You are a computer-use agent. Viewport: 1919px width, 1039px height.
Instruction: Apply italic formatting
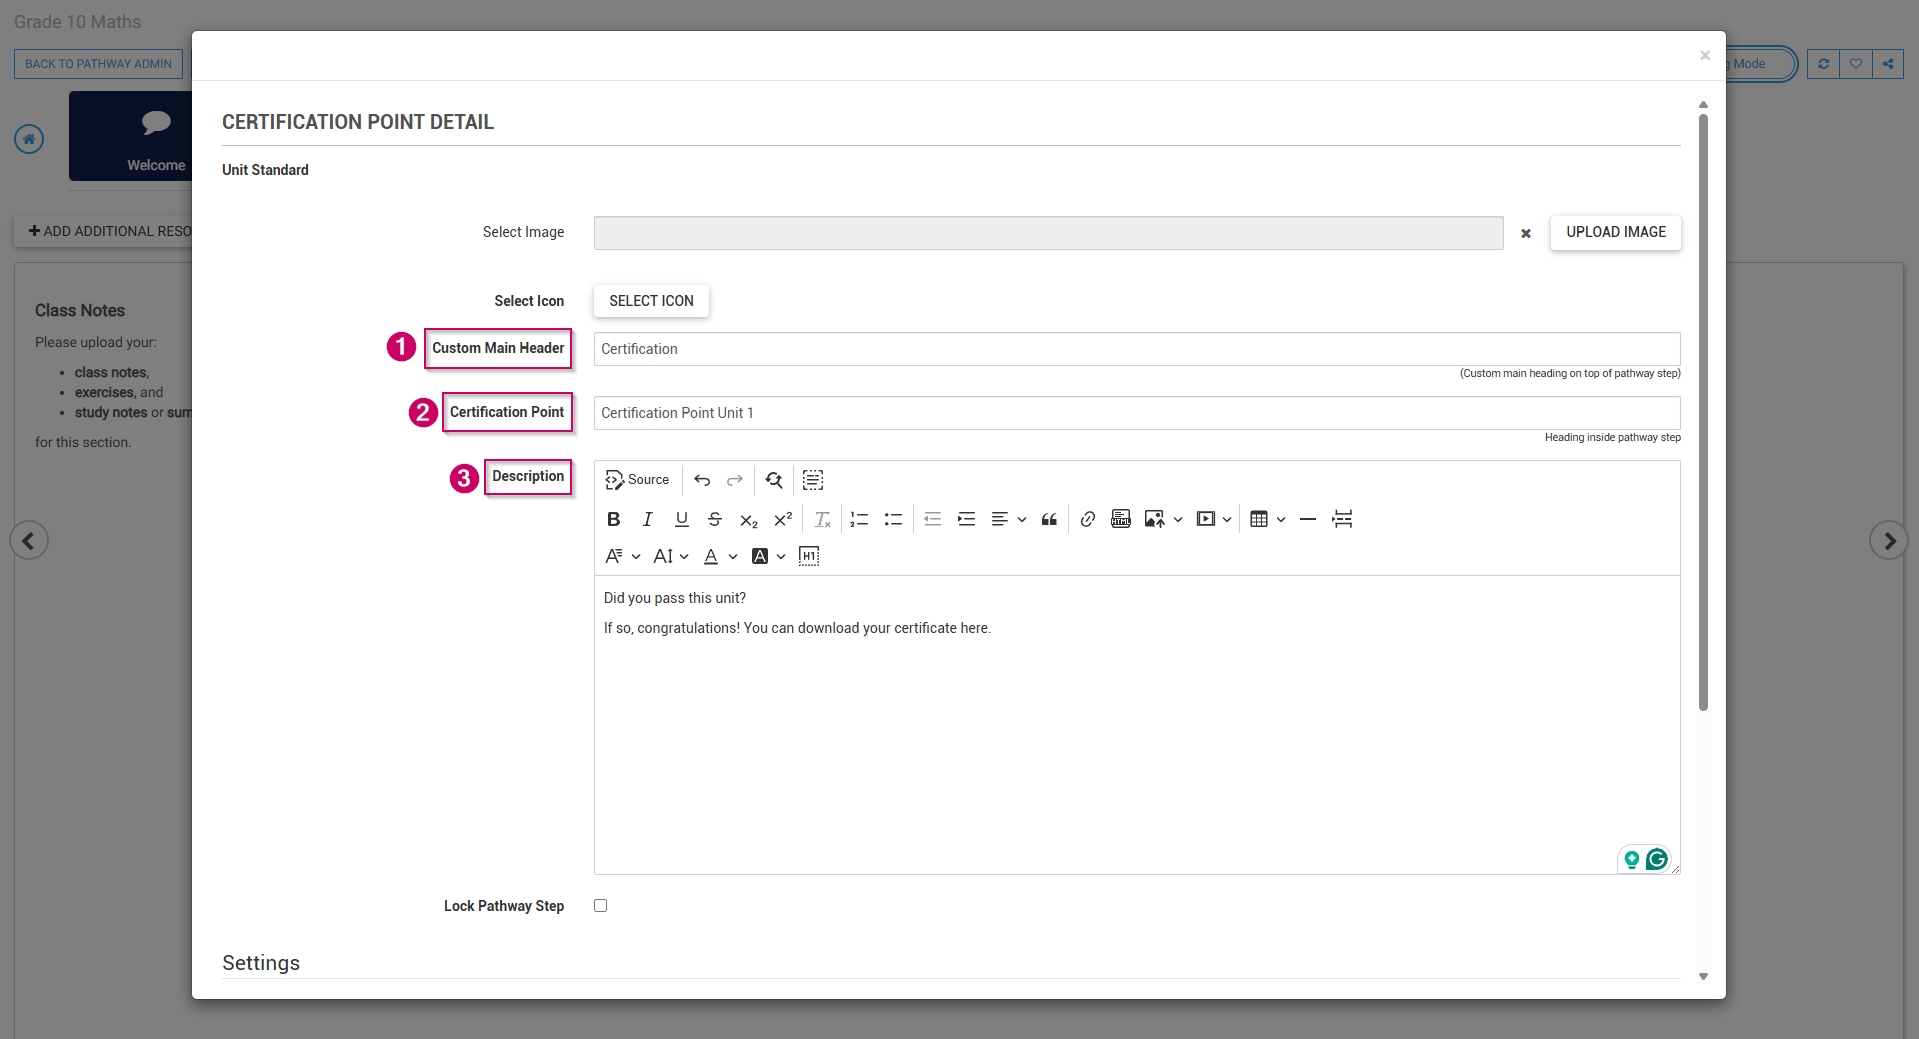pos(648,519)
